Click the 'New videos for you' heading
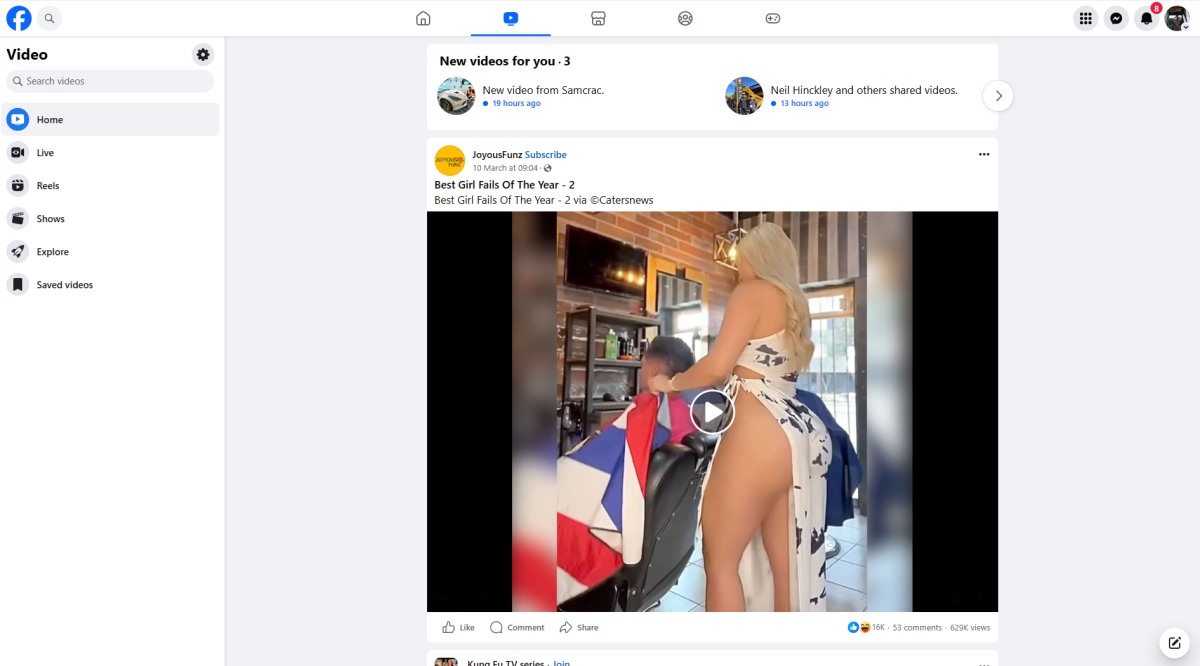This screenshot has width=1200, height=666. pos(504,61)
